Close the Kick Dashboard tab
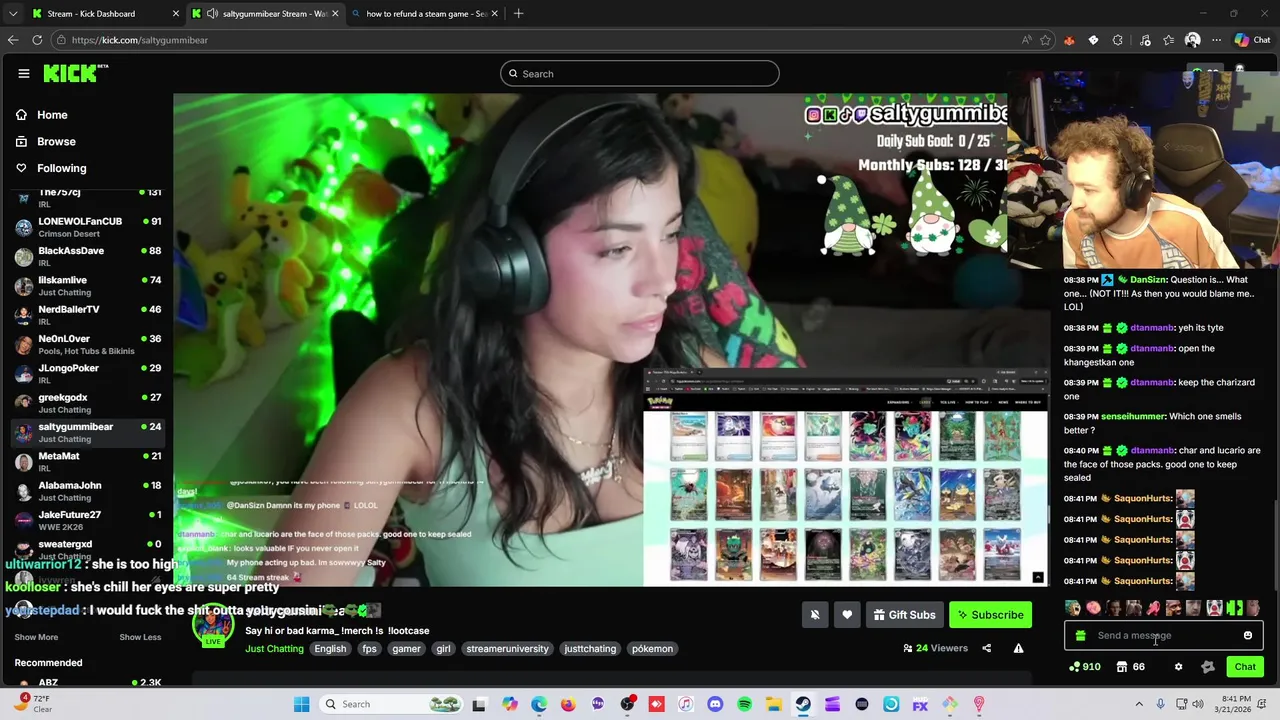The height and width of the screenshot is (720, 1280). click(176, 14)
